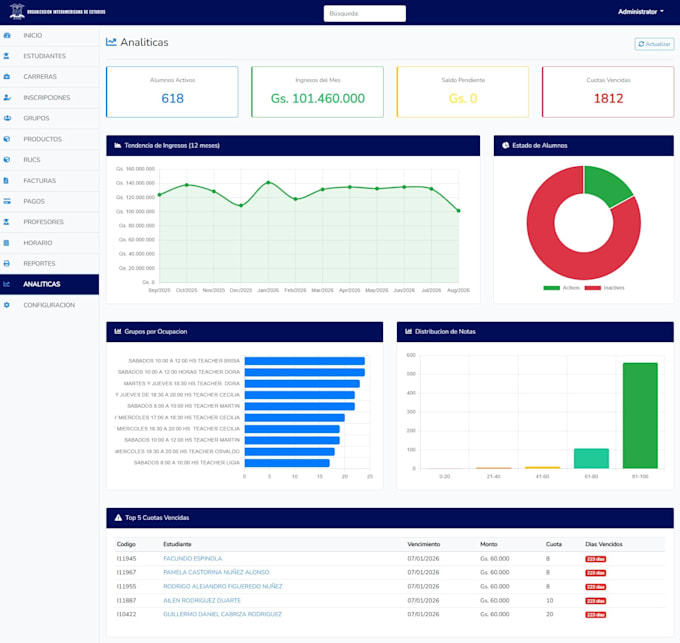Click the ESTUDIANTES sidebar icon
Viewport: 680px width, 643px height.
click(7, 56)
